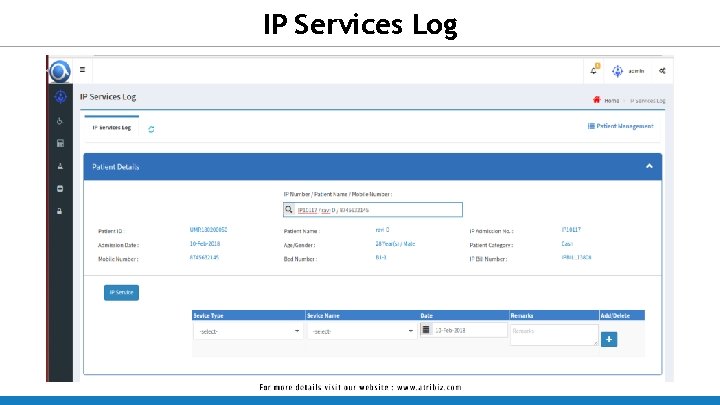The image size is (720, 405).
Task: Click the IP Bill Number value
Action: pyautogui.click(x=576, y=258)
